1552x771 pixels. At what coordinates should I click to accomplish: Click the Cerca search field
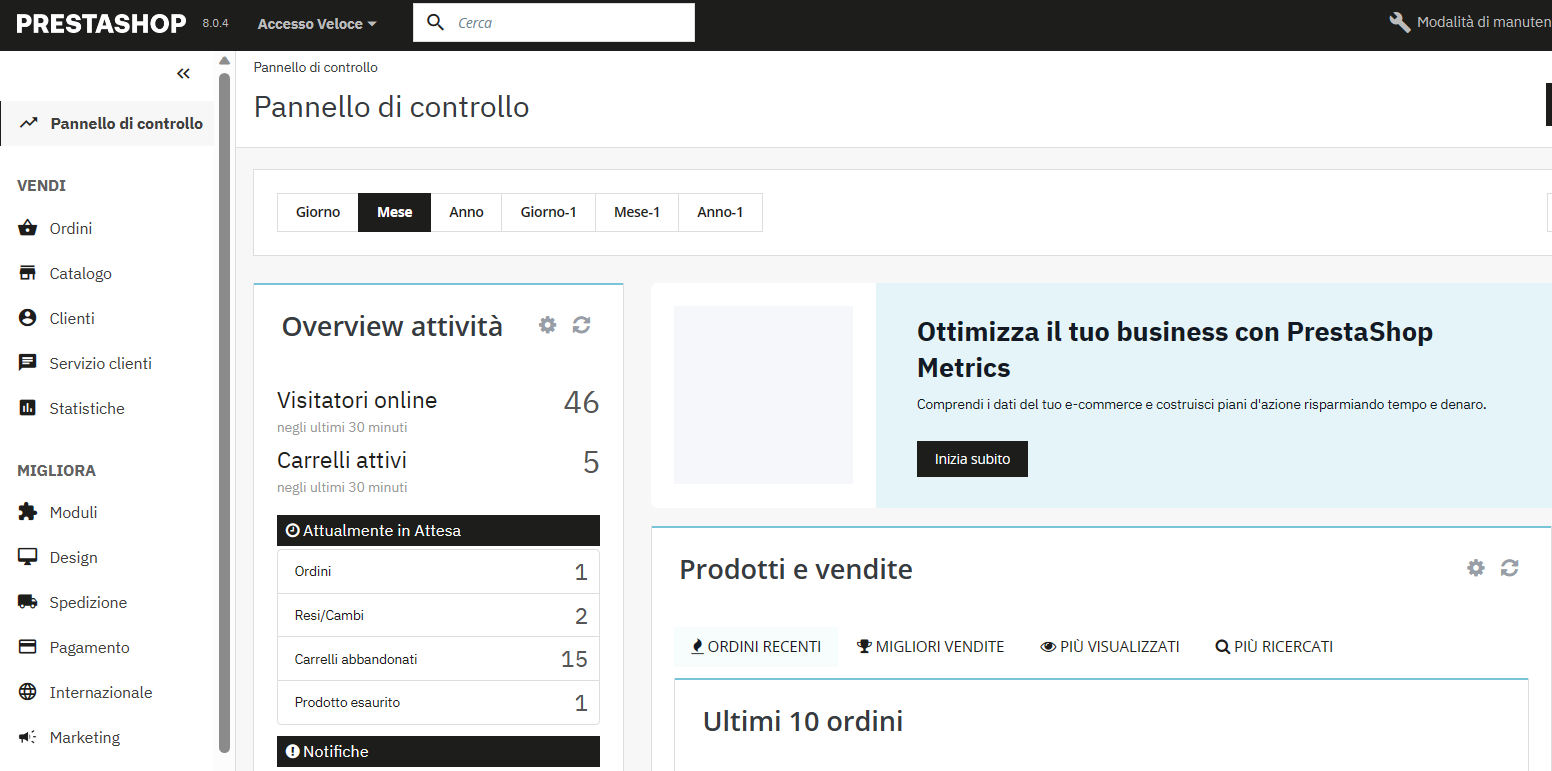tap(554, 23)
